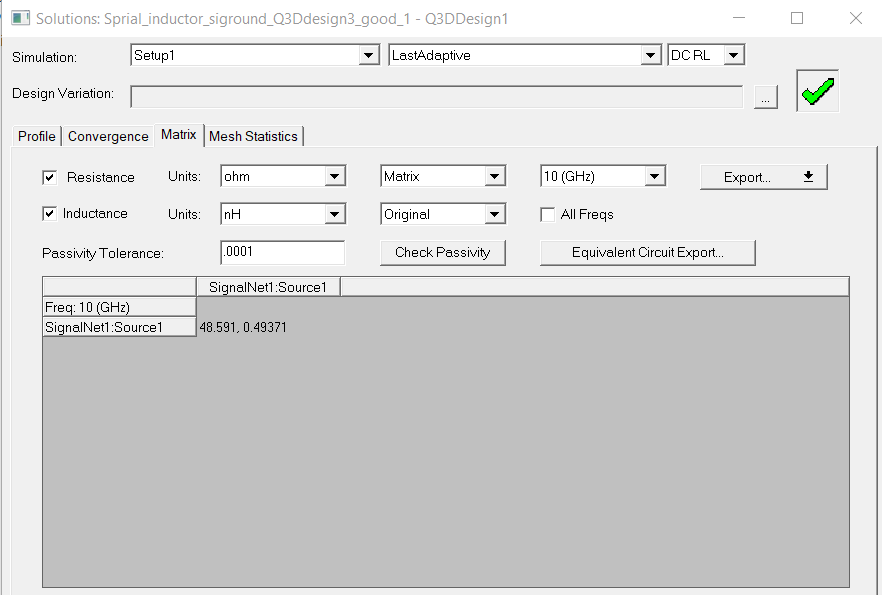Click the Passivity Tolerance input field
The height and width of the screenshot is (595, 882).
[x=282, y=253]
